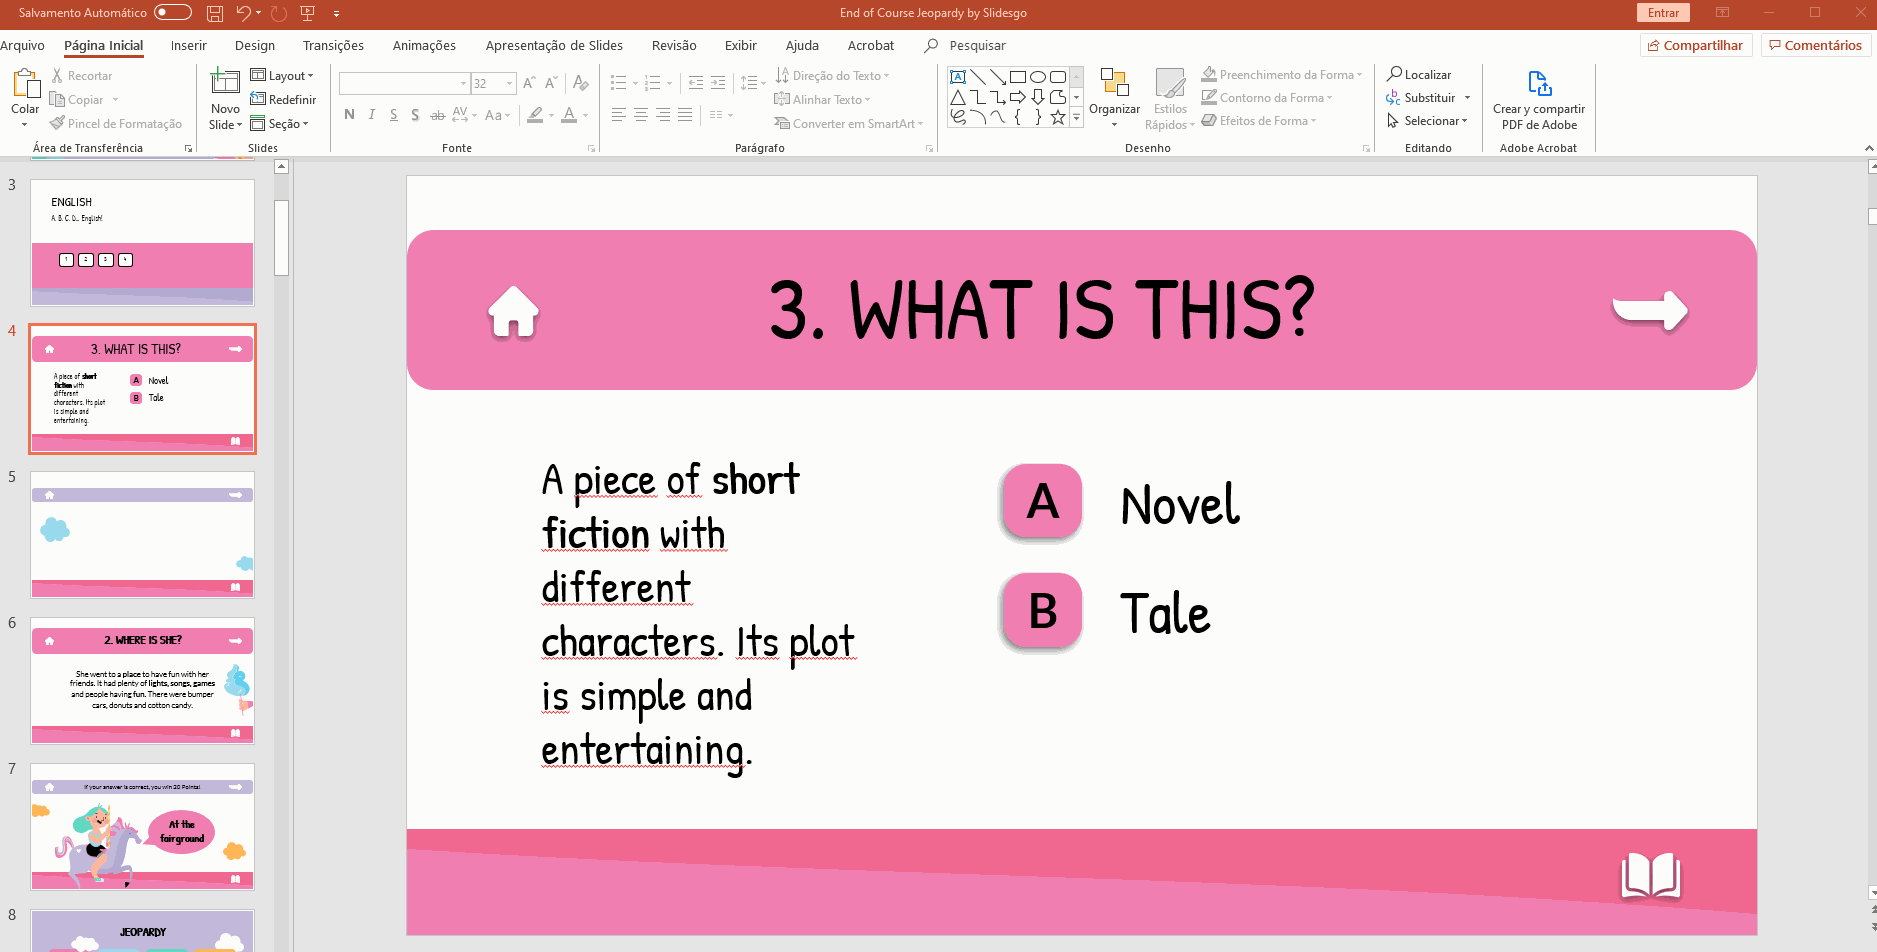Toggle Salvamento Automático switch
The width and height of the screenshot is (1877, 952).
click(173, 13)
